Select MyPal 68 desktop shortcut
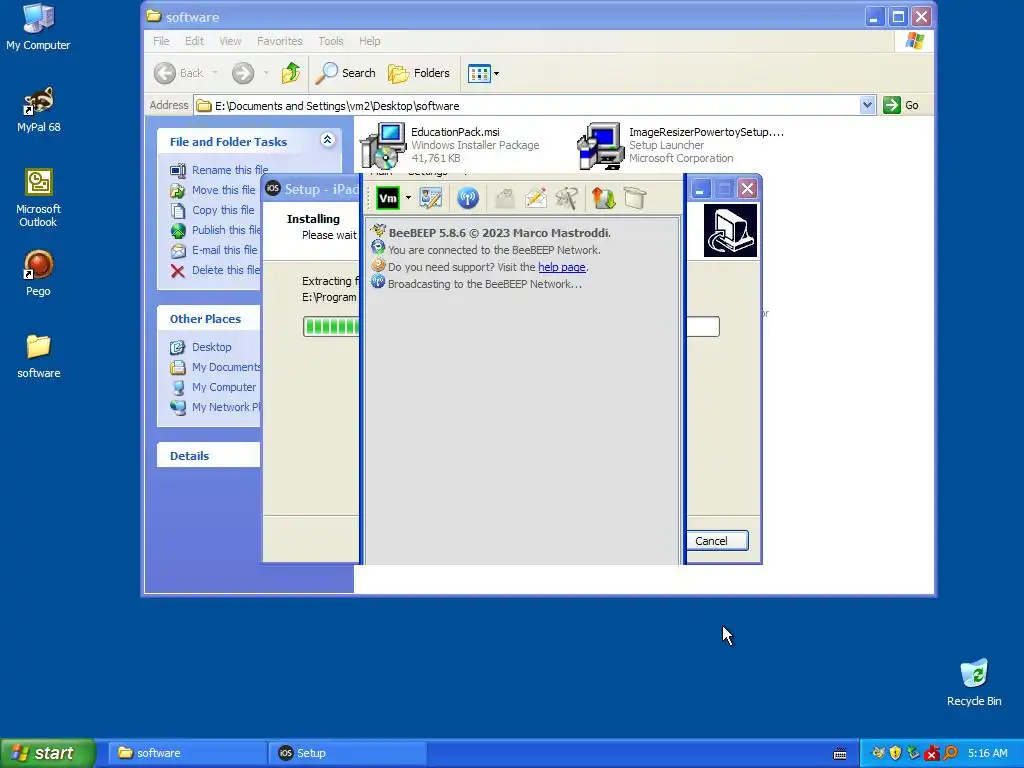 pos(39,110)
